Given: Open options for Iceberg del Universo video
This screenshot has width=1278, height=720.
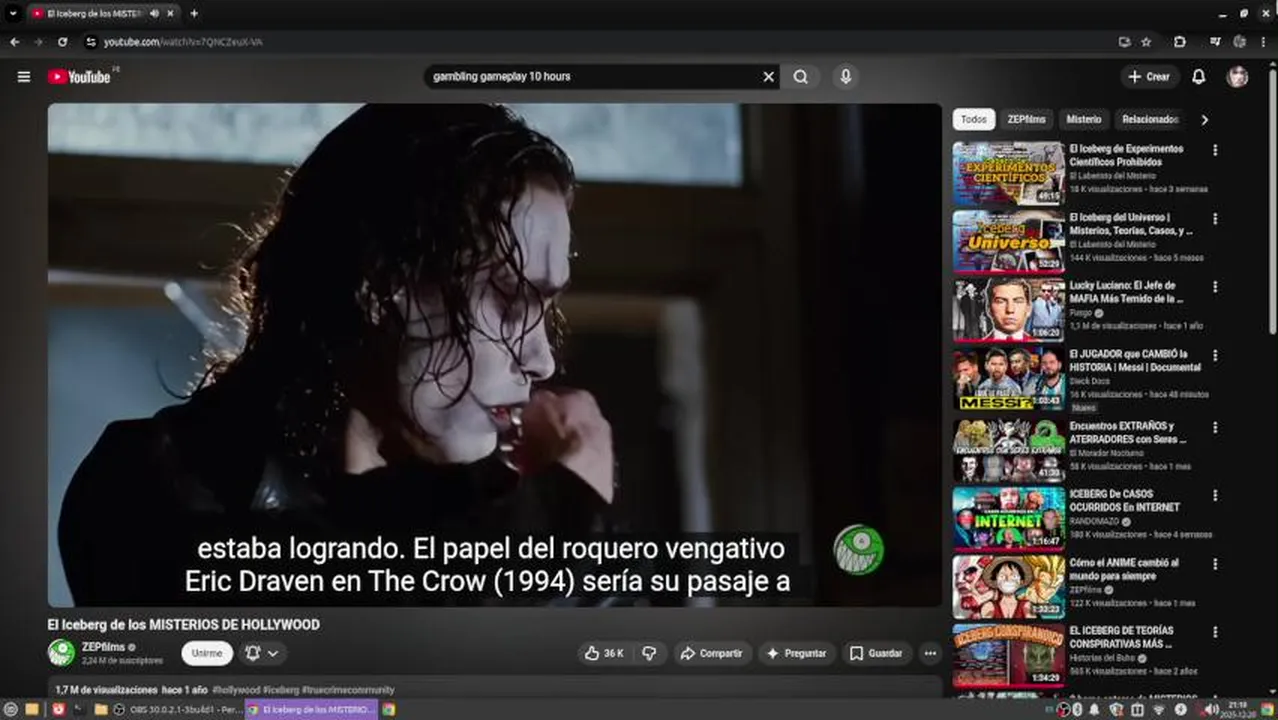Looking at the screenshot, I should (x=1215, y=218).
